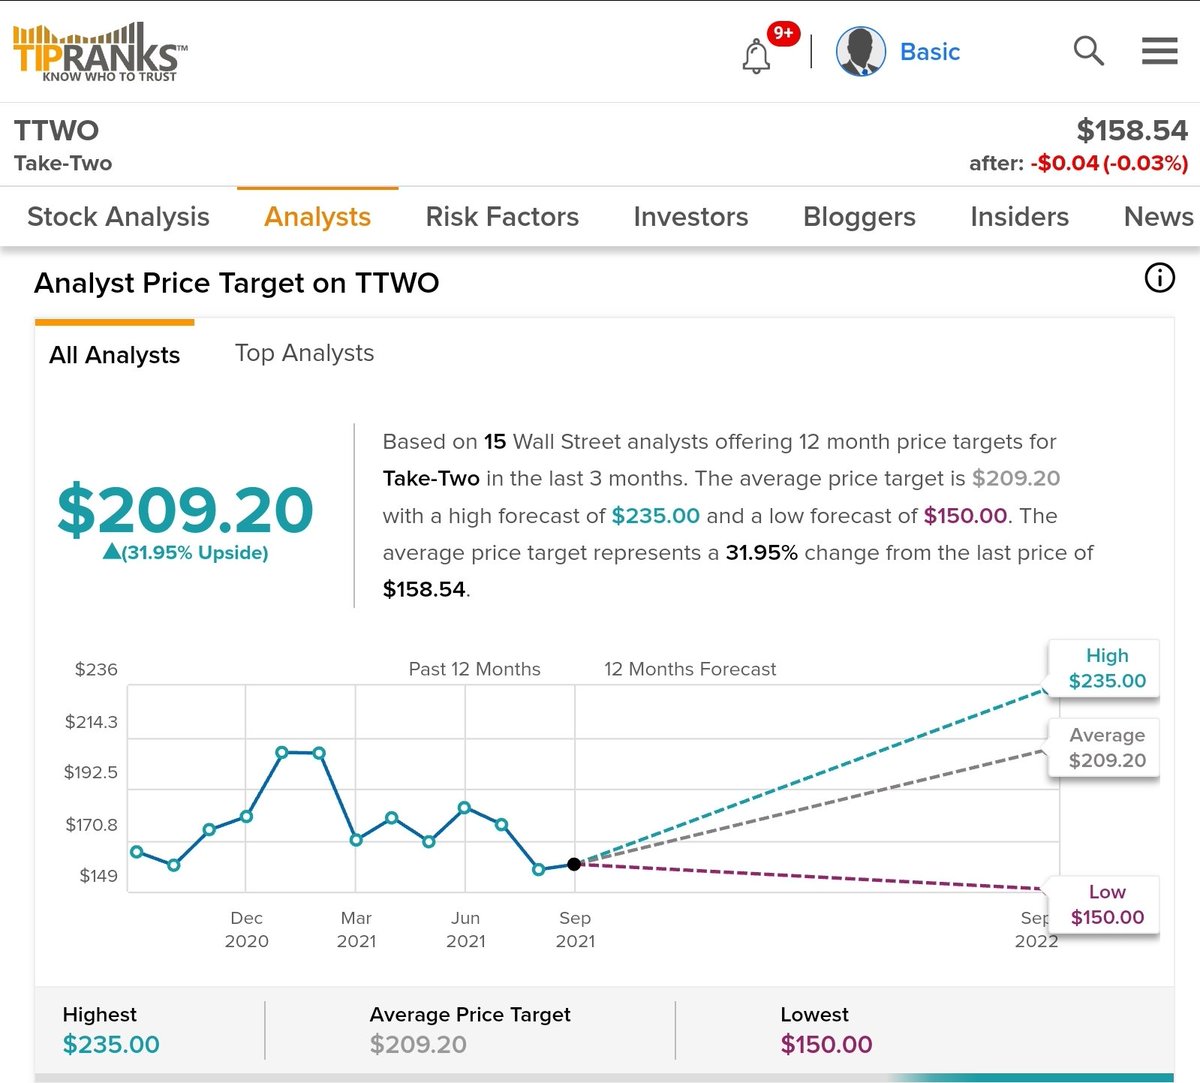
Task: Go to the Investors tab
Action: pyautogui.click(x=691, y=216)
